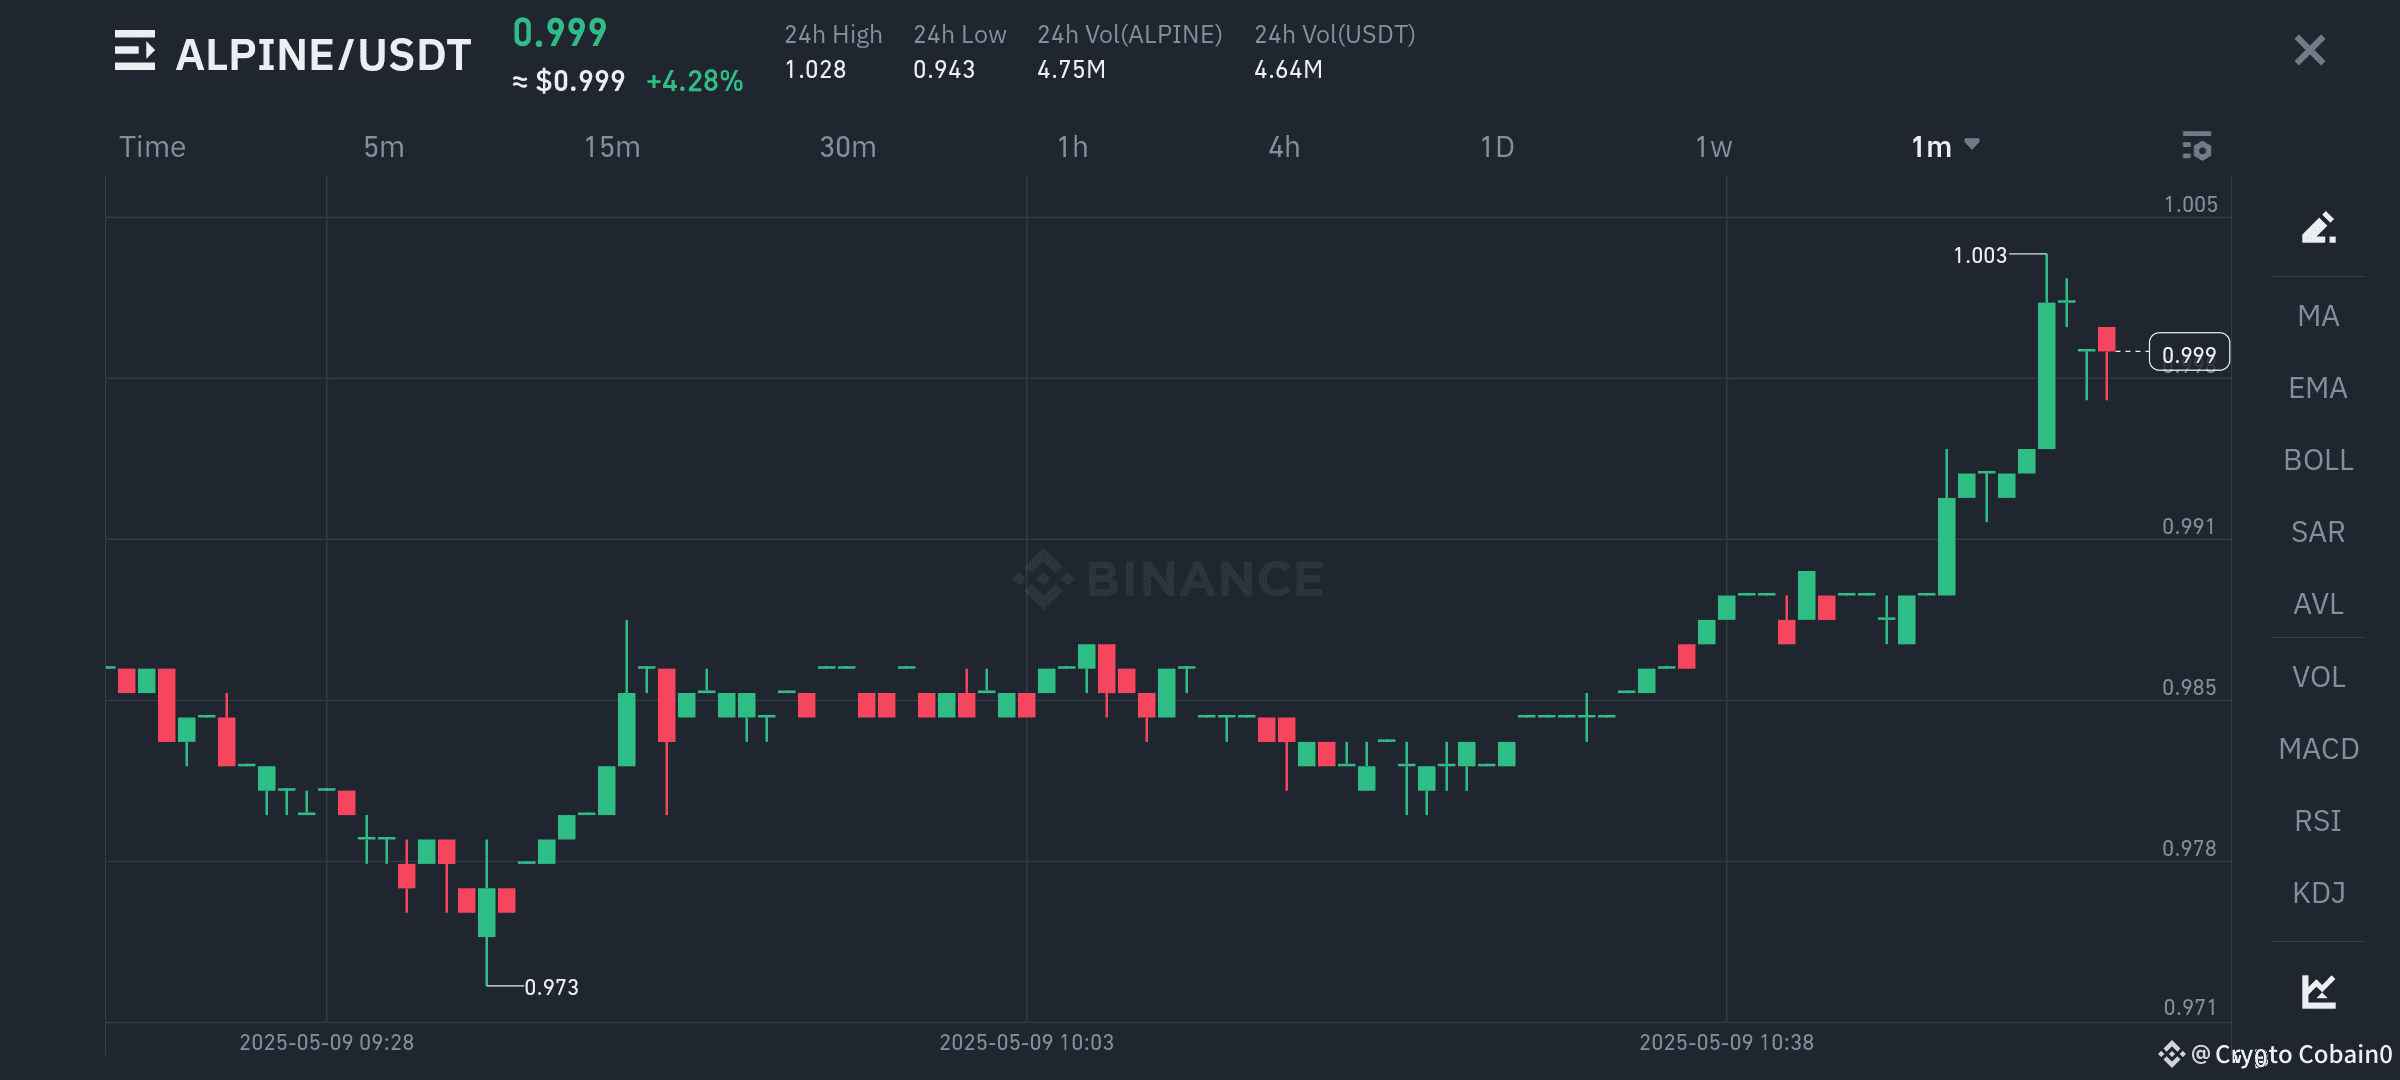Image resolution: width=2400 pixels, height=1080 pixels.
Task: Click the ALPINE/USDT pair logo
Action: [136, 52]
